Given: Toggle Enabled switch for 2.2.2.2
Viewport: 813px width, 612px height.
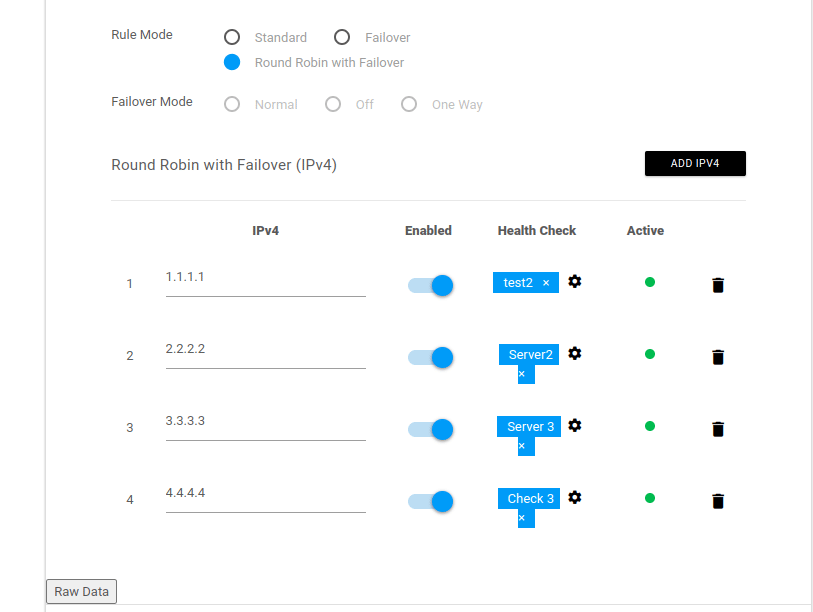Looking at the screenshot, I should (430, 357).
